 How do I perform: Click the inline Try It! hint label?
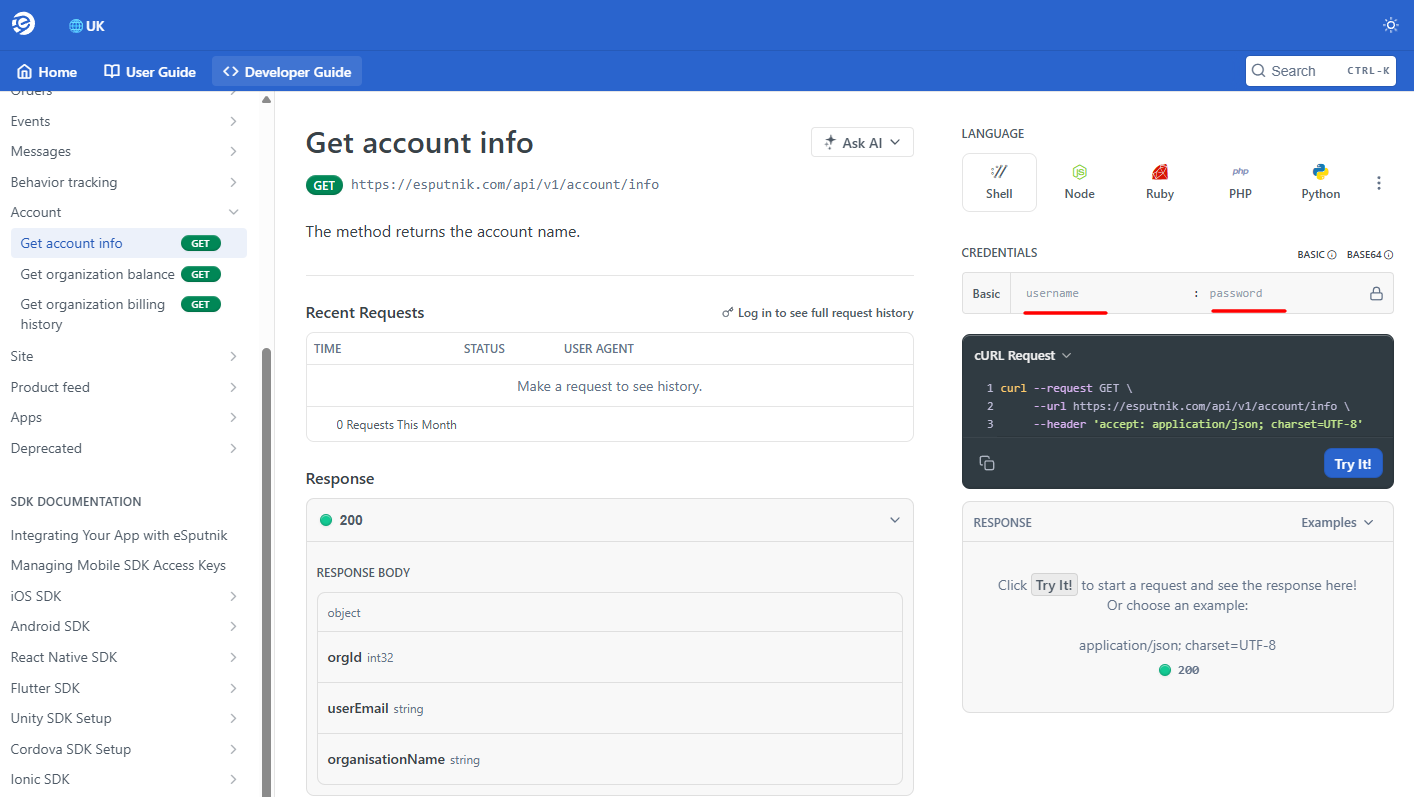[1054, 585]
